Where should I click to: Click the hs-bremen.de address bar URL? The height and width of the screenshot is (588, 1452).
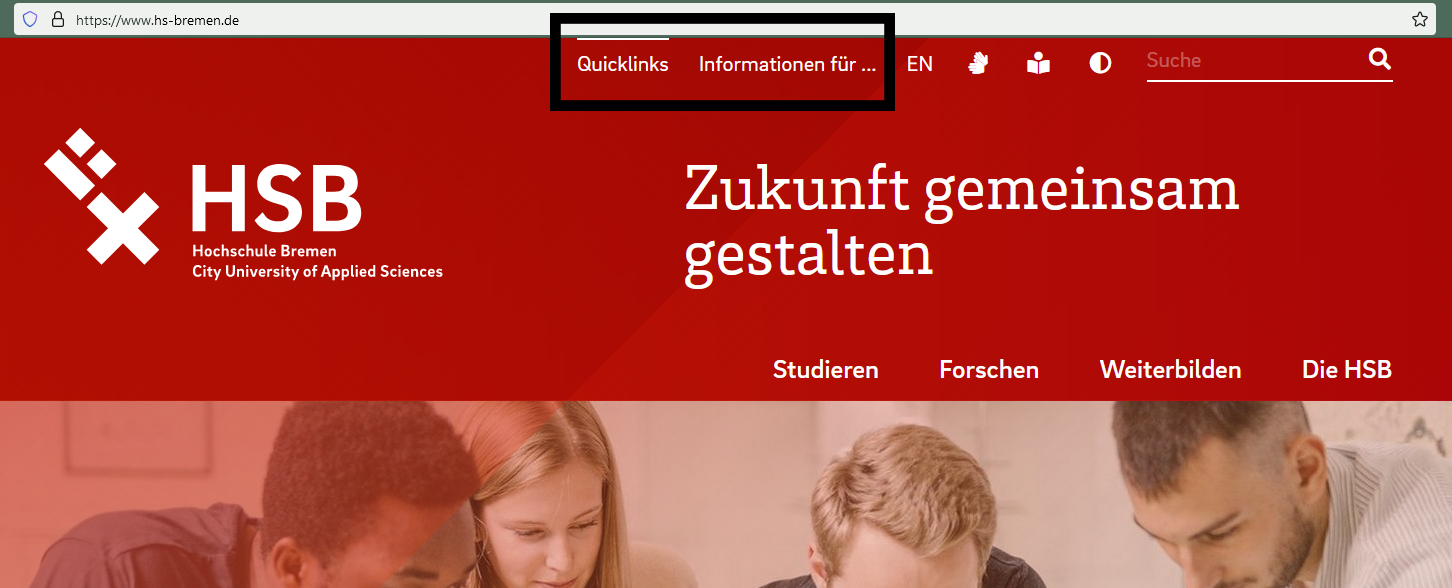157,19
